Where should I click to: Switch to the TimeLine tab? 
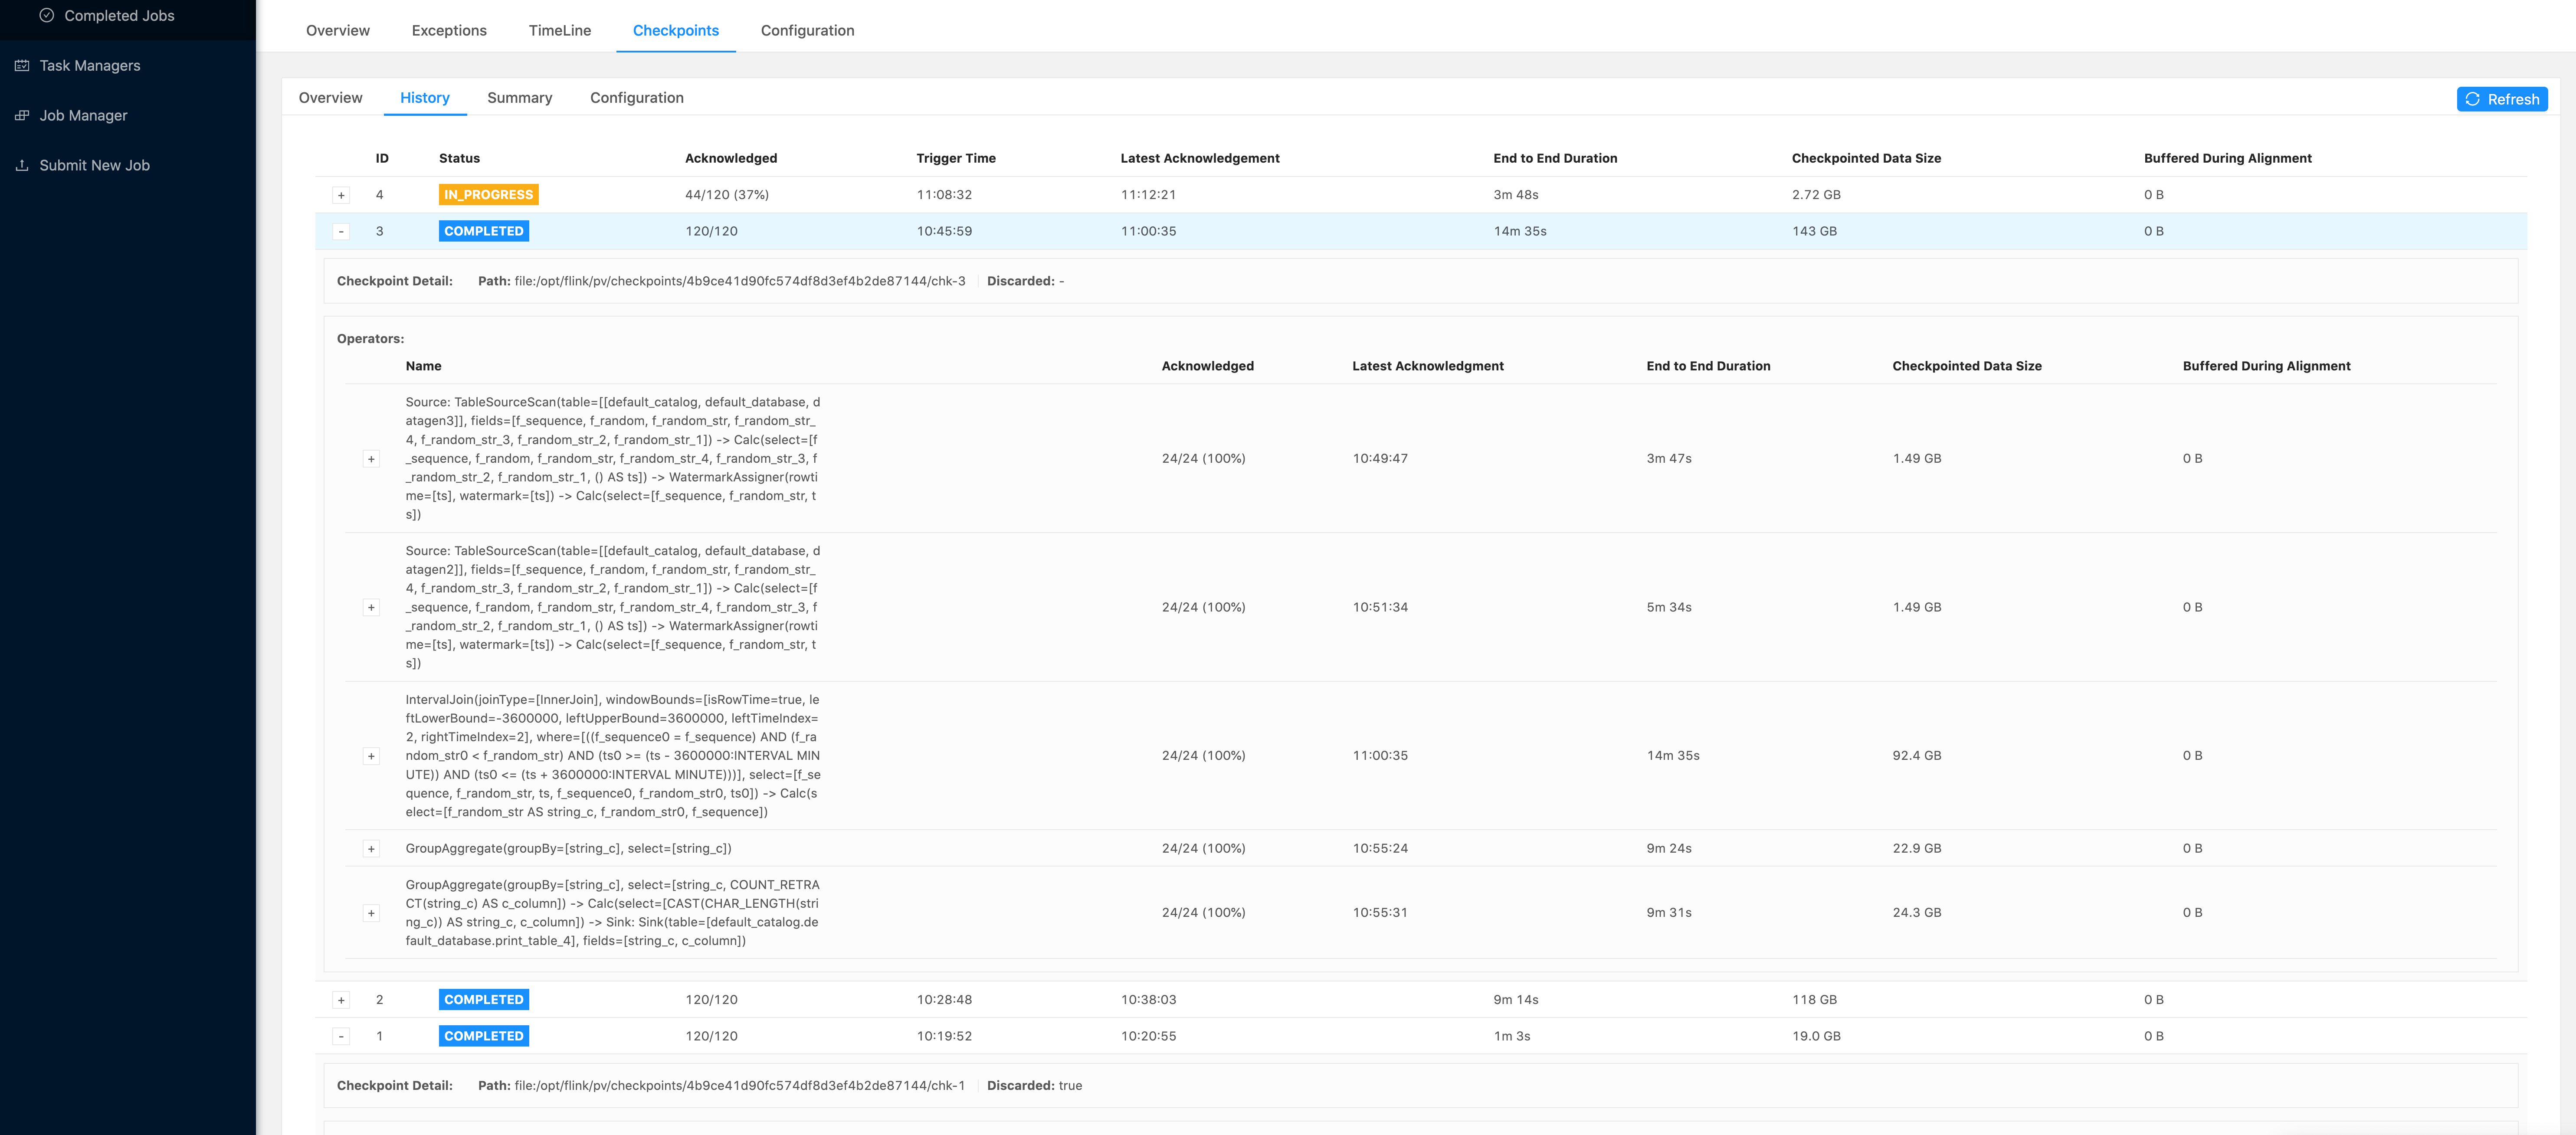[559, 31]
